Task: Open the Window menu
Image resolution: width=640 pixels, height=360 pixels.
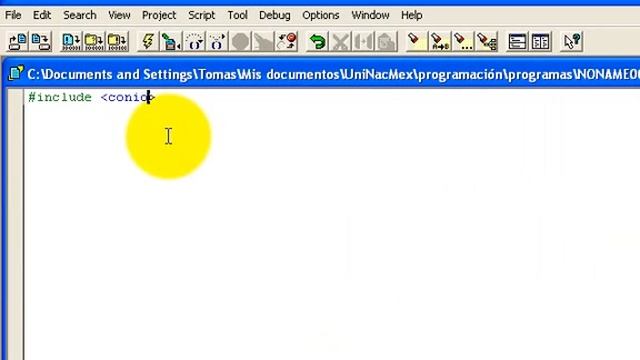Action: (370, 15)
